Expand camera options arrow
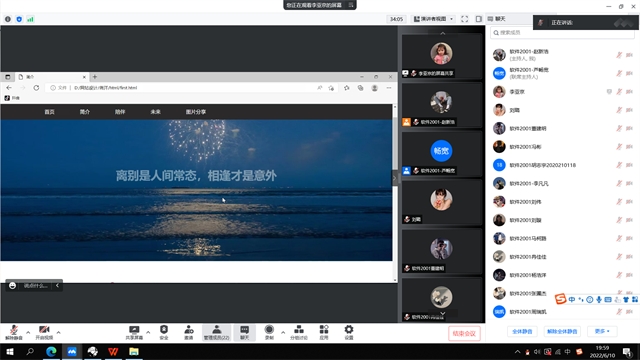Image resolution: width=640 pixels, height=360 pixels. [x=59, y=332]
